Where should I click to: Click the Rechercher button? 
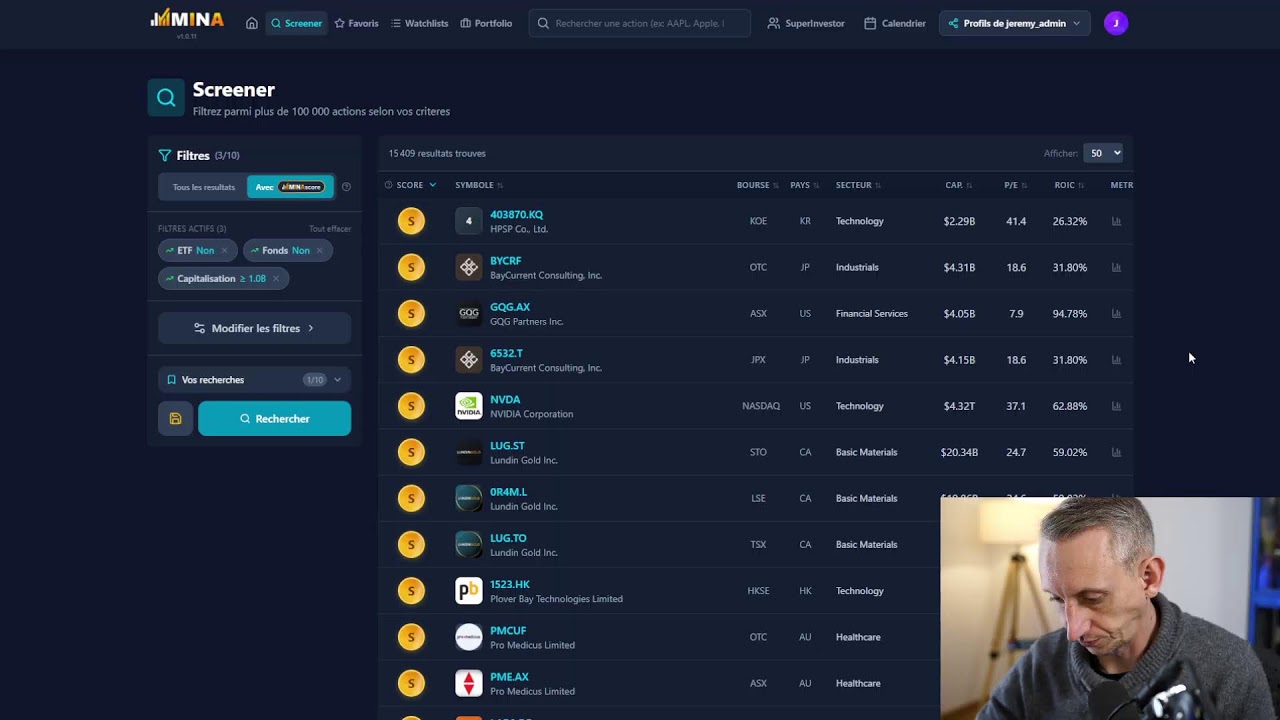click(274, 419)
